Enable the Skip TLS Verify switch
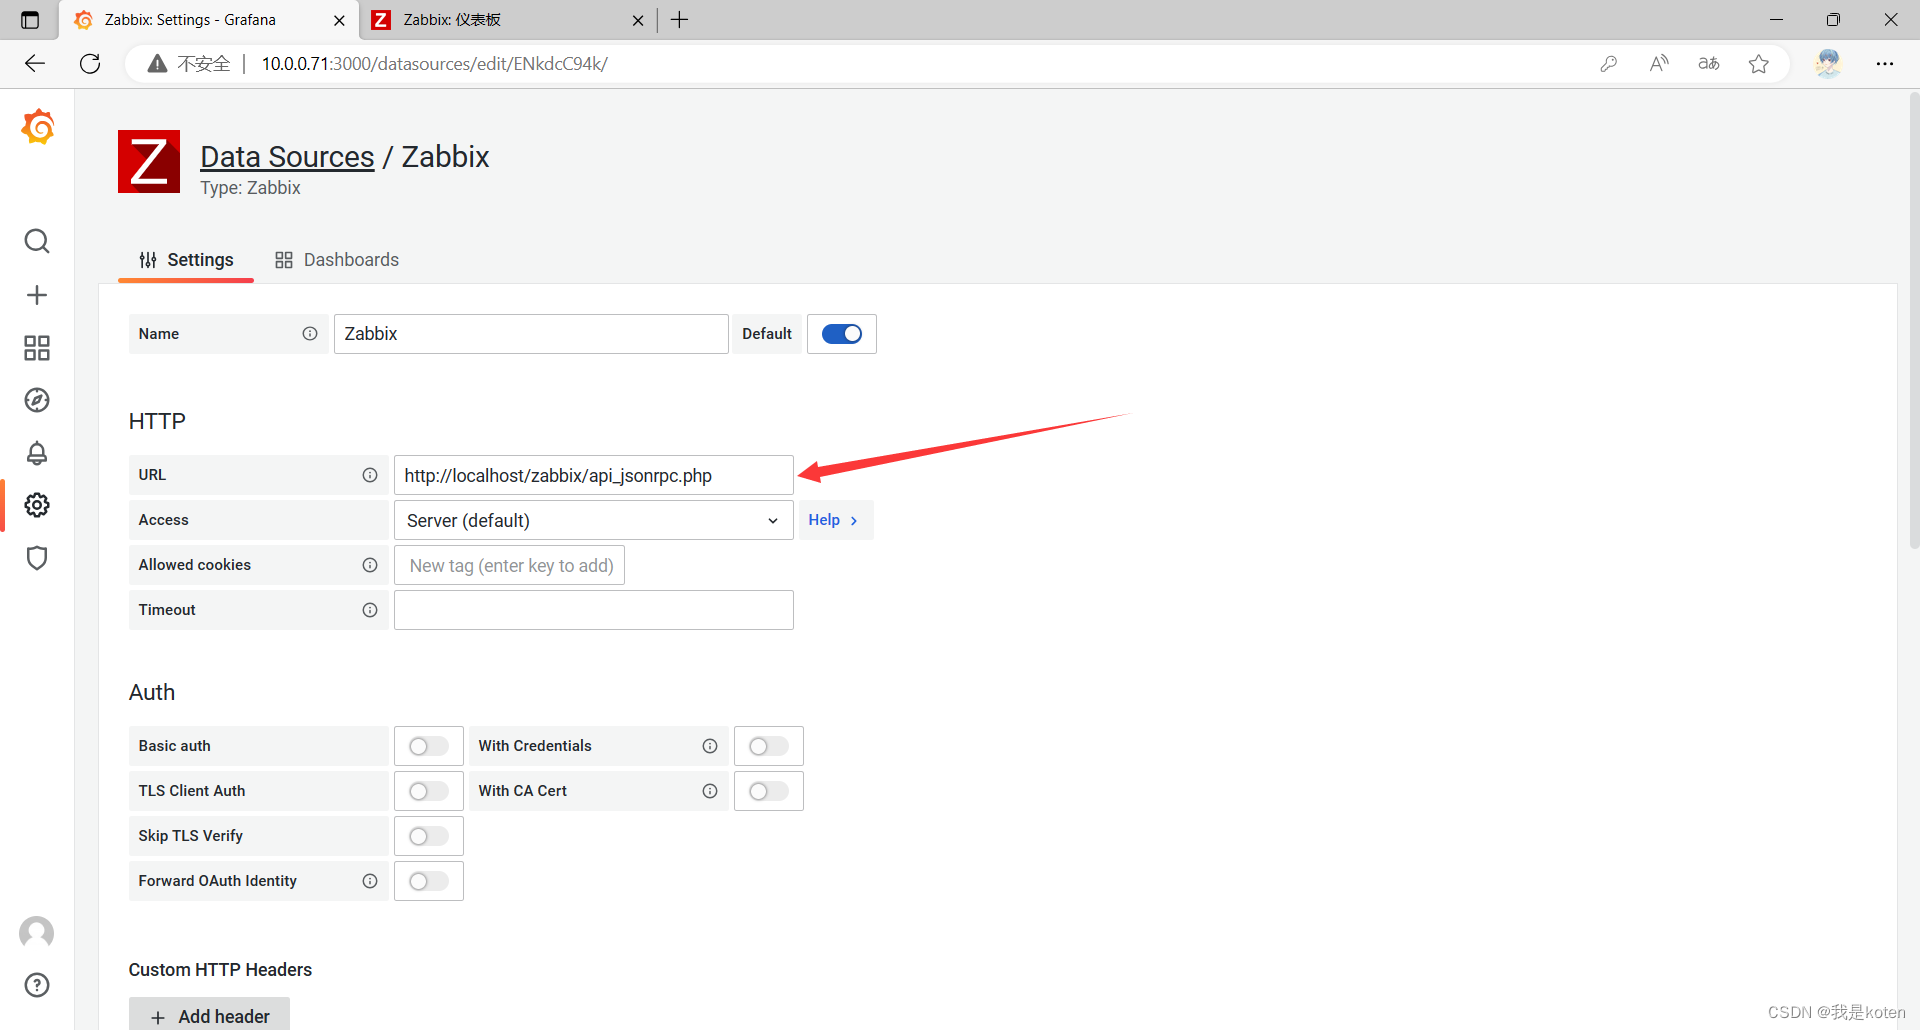Image resolution: width=1920 pixels, height=1030 pixels. 429,836
